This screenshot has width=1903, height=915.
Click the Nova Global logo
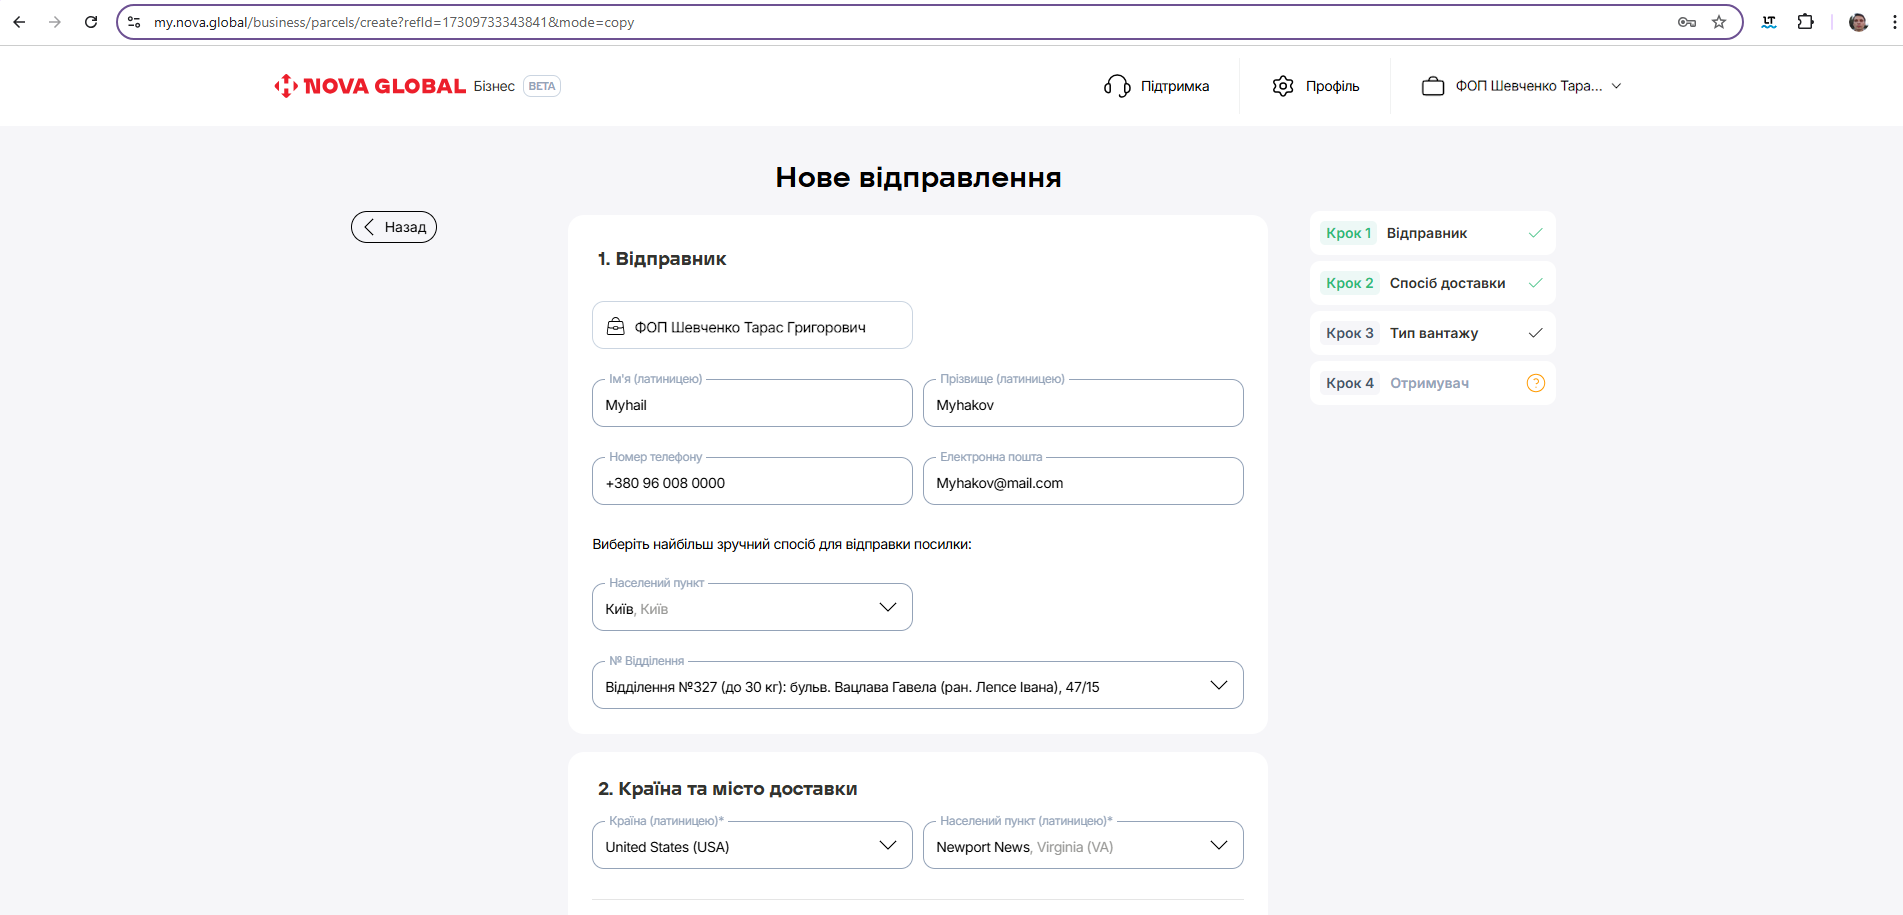(370, 86)
